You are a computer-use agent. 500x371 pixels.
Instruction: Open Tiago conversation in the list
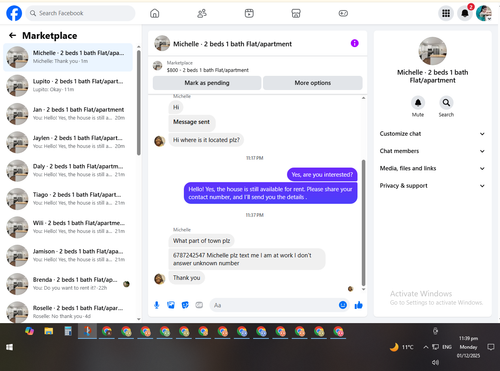click(68, 199)
